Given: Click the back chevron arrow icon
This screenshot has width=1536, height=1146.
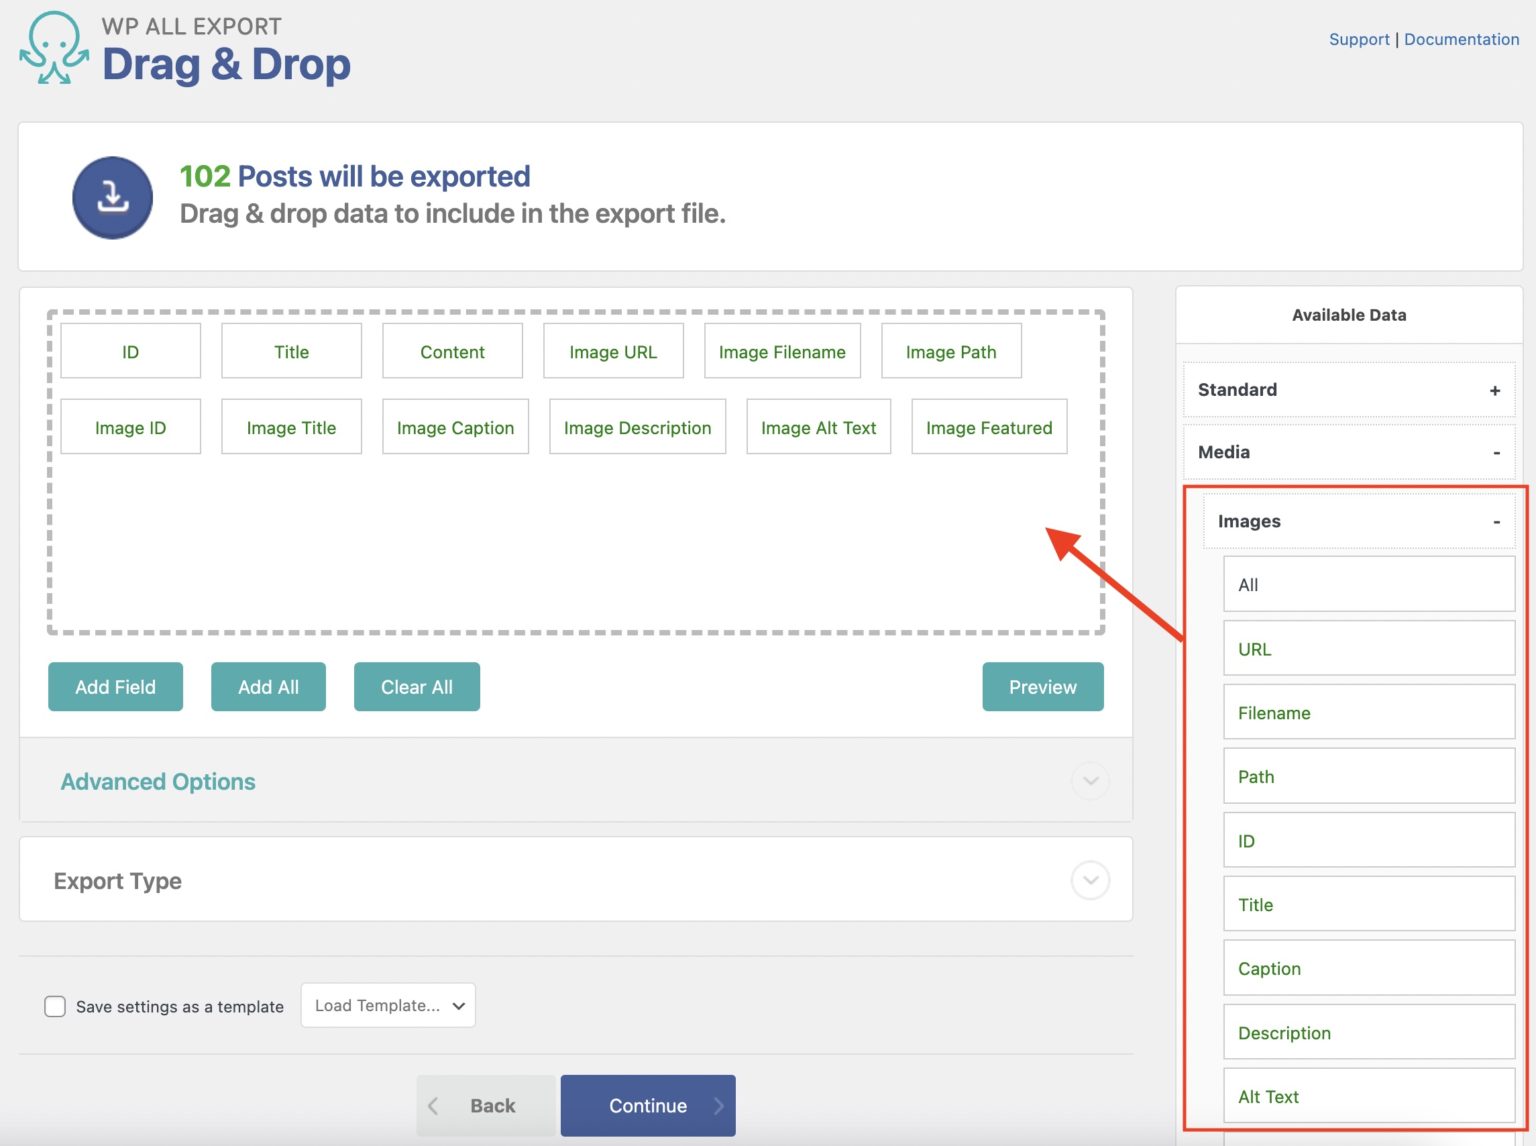Looking at the screenshot, I should [433, 1105].
